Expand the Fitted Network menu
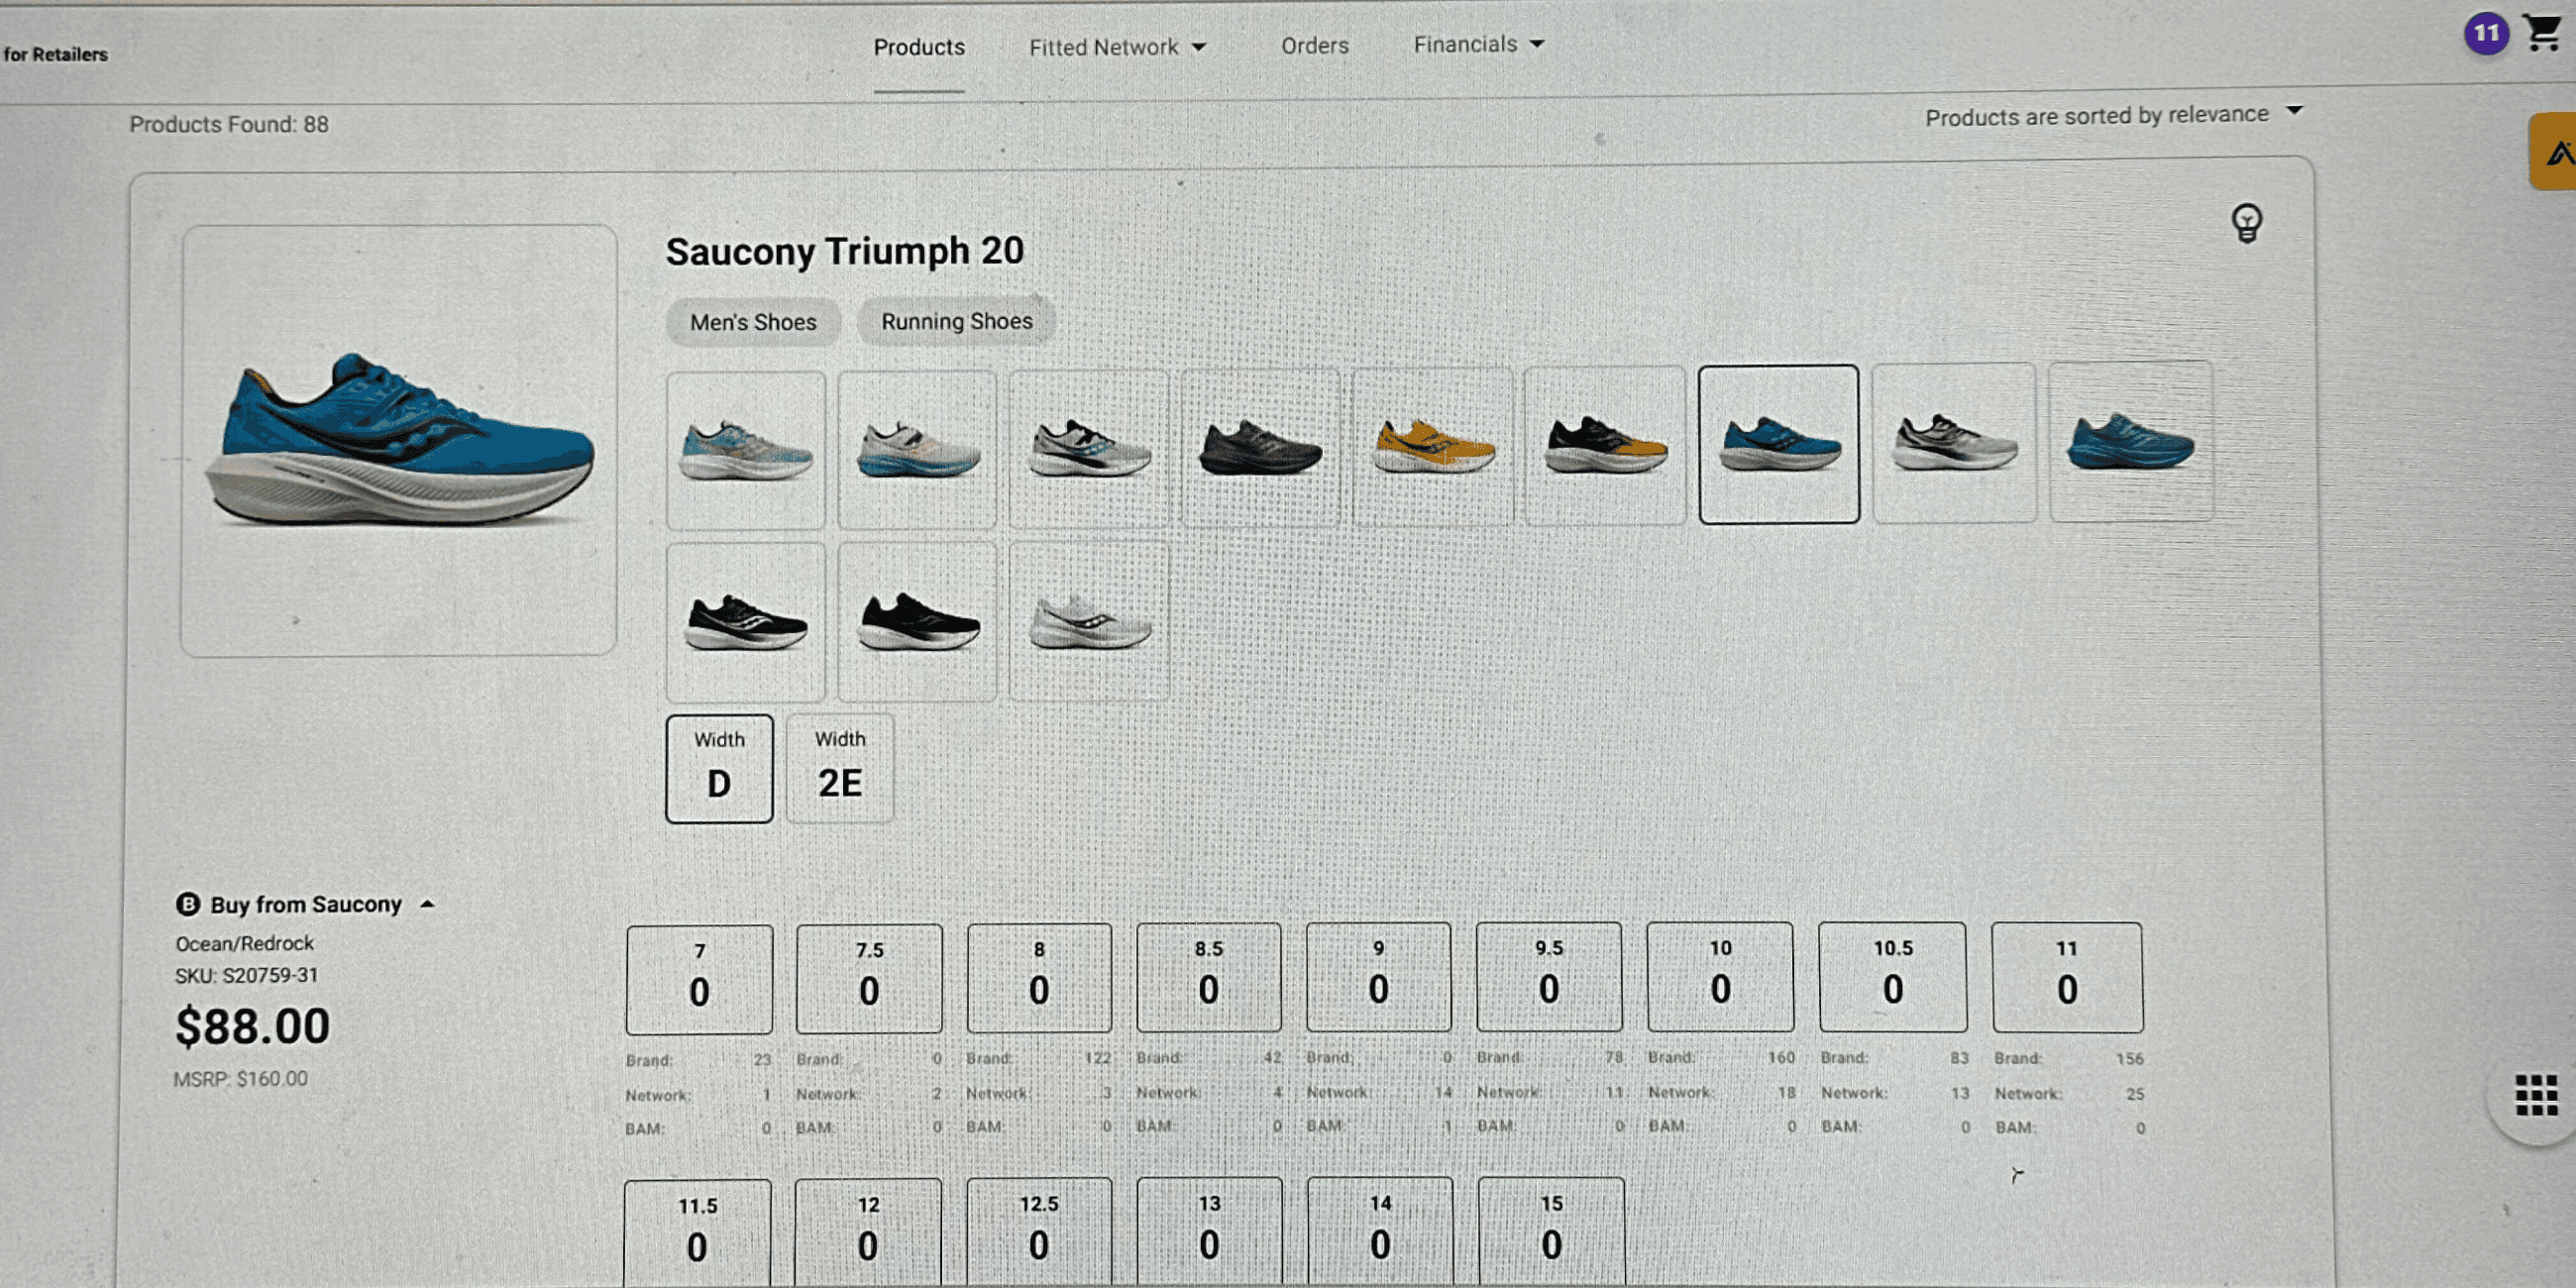The image size is (2576, 1288). pos(1117,47)
